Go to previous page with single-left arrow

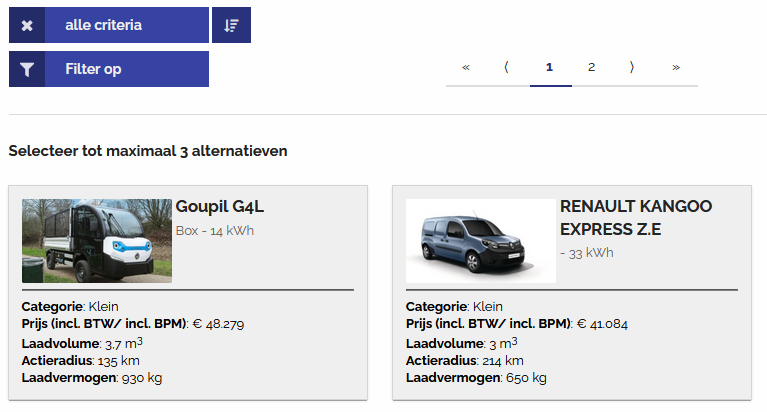click(507, 67)
